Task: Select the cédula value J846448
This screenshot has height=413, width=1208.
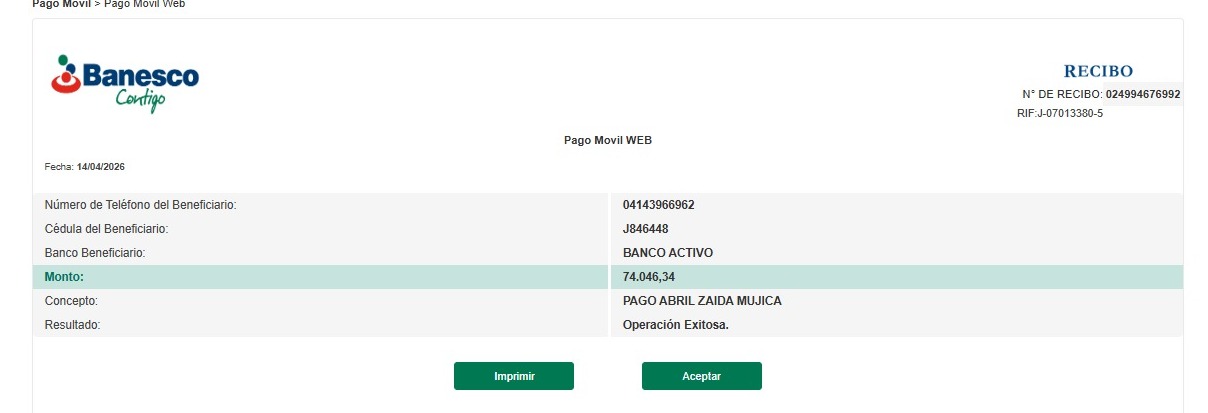Action: click(645, 229)
